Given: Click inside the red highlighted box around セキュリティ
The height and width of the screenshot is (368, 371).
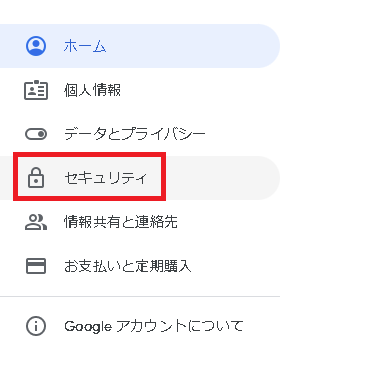Looking at the screenshot, I should [x=89, y=177].
